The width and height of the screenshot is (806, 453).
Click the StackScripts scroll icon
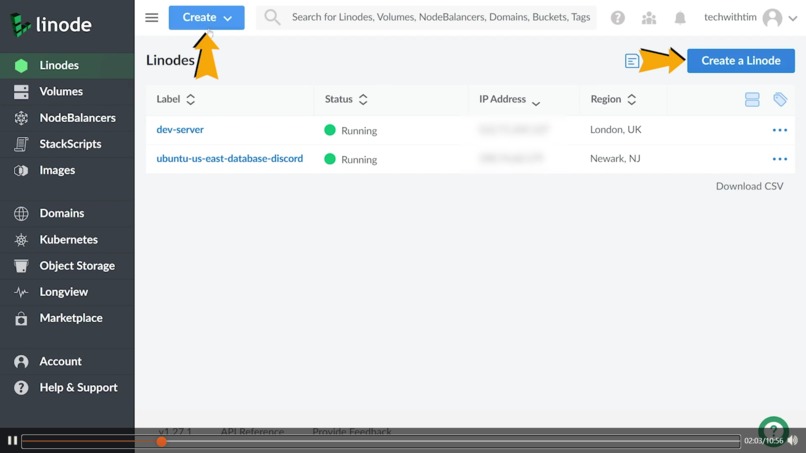coord(21,144)
